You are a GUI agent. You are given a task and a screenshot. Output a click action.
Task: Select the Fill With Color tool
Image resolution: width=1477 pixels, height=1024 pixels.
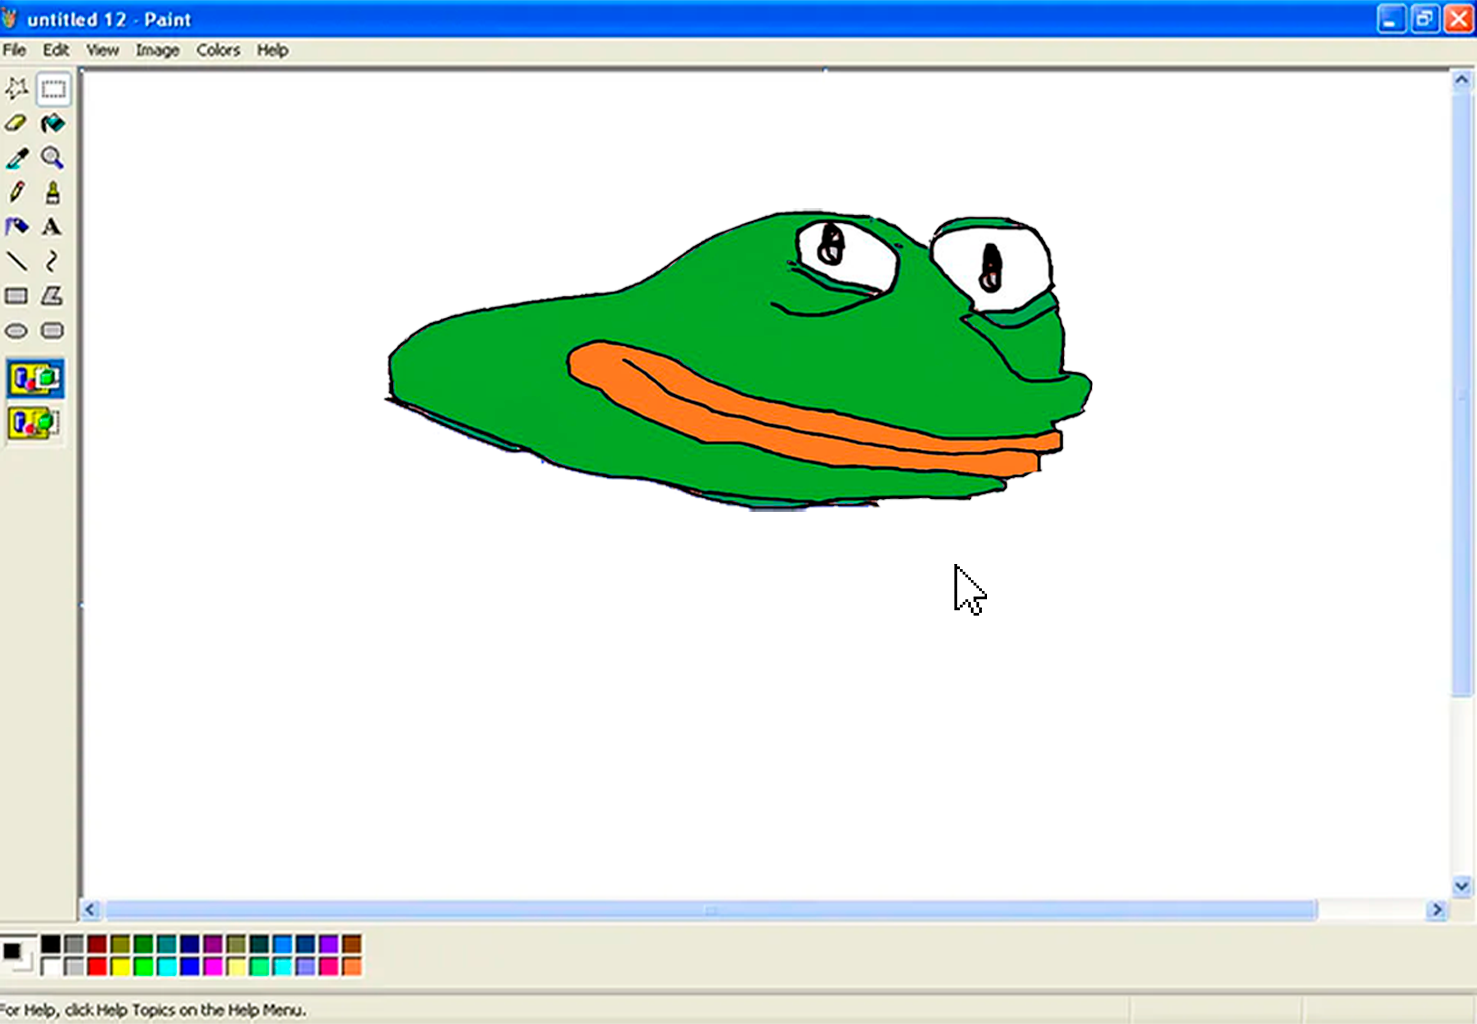[52, 123]
